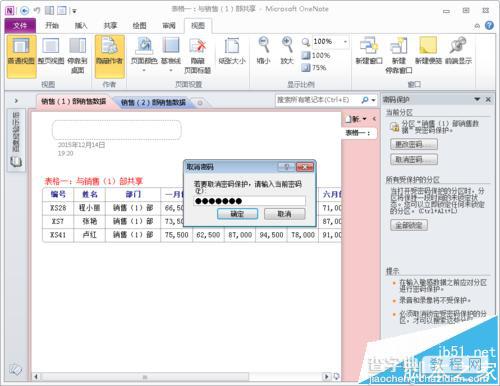
Task: Click Hide Page Title (隐藏页面标题) icon
Action: (197, 56)
